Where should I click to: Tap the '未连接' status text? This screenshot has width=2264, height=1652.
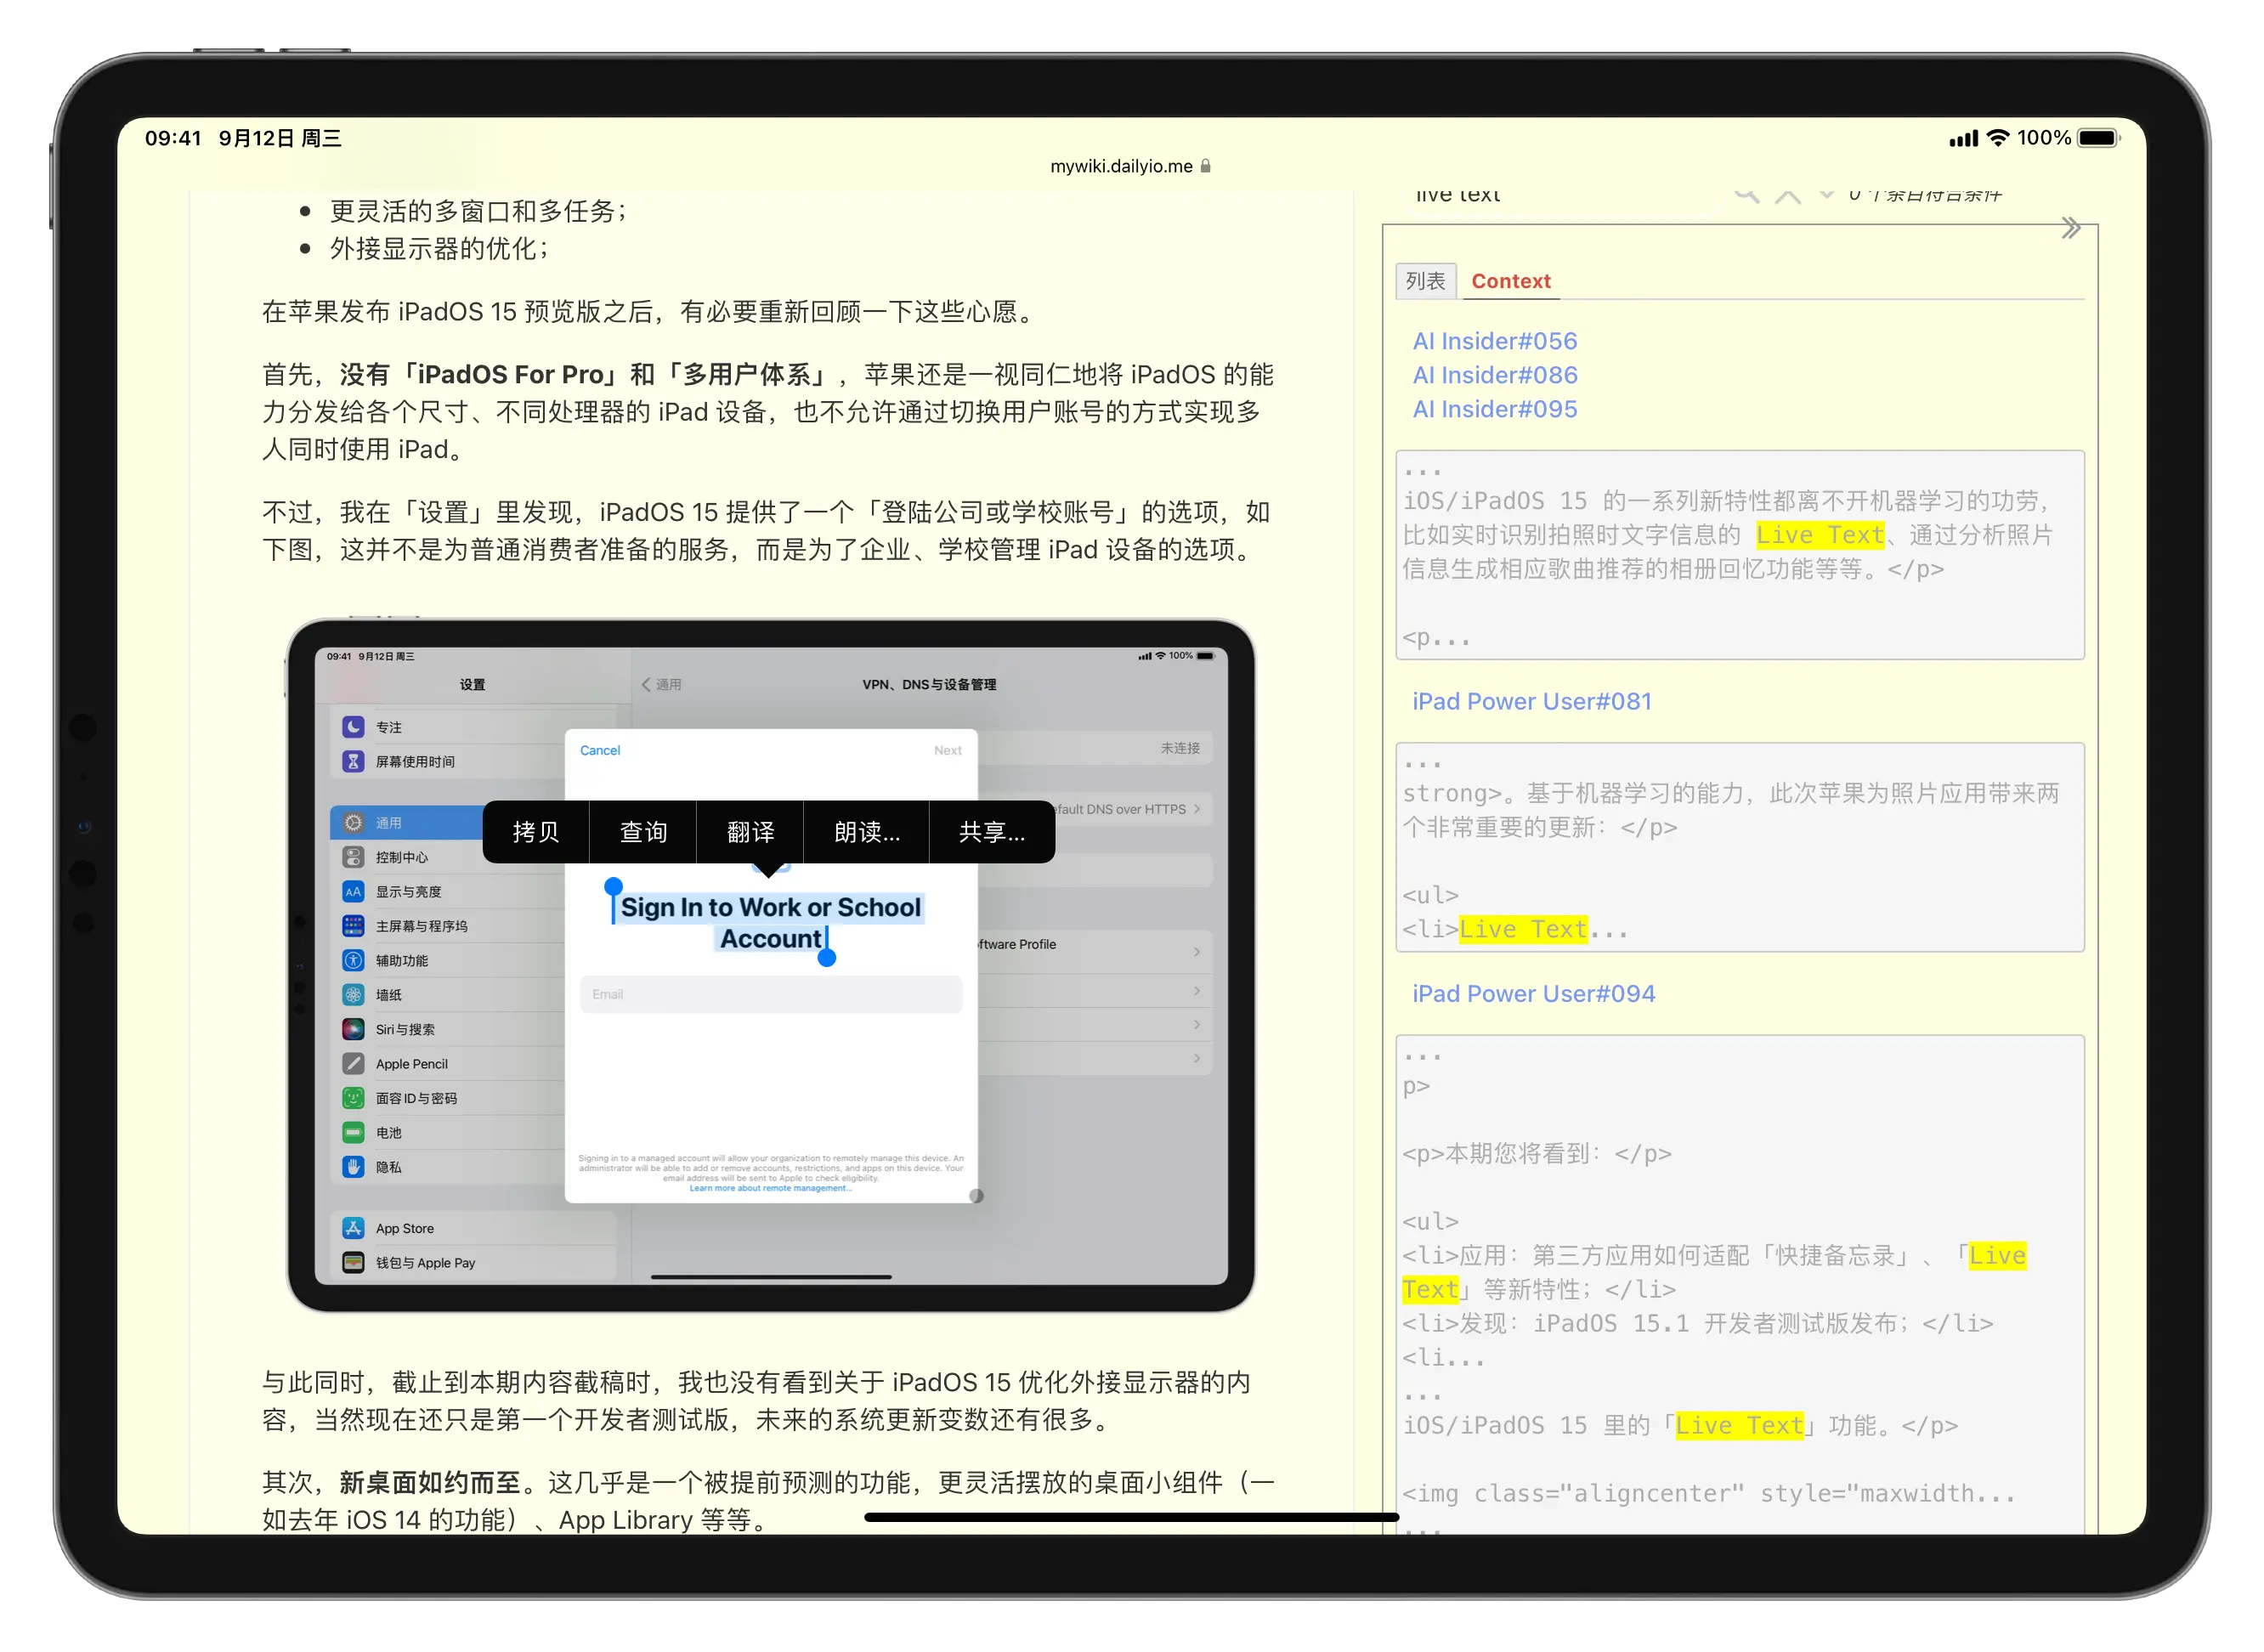click(x=1180, y=748)
